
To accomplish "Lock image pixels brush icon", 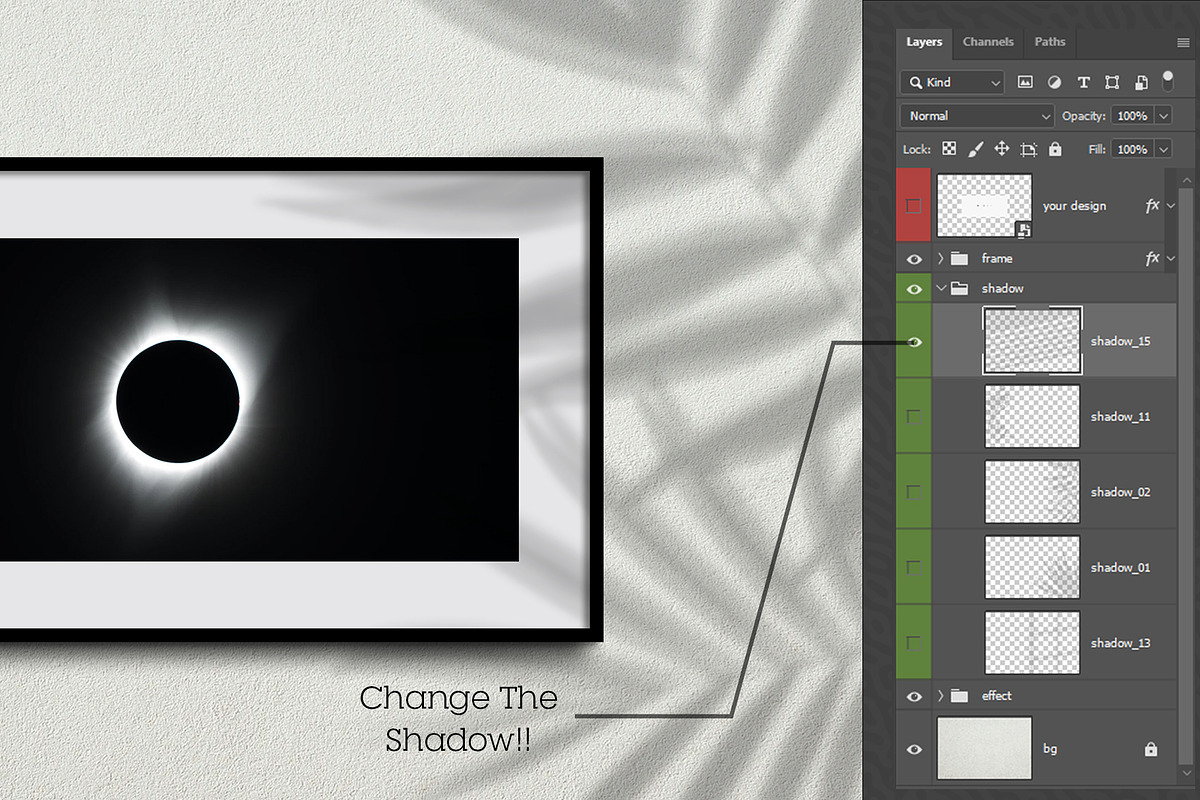I will [x=975, y=149].
